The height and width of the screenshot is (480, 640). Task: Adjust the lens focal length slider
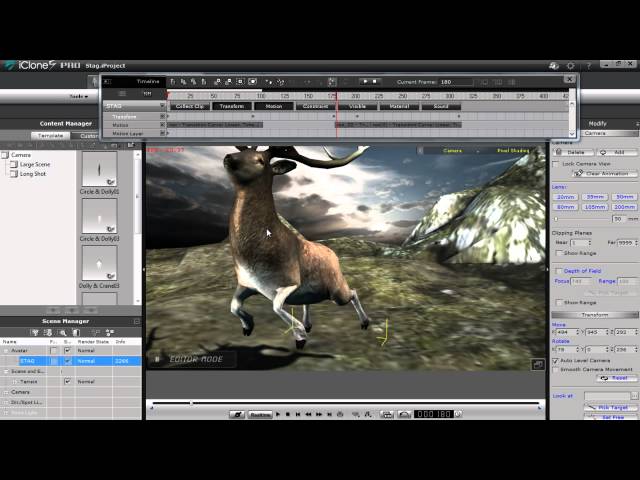[x=556, y=219]
